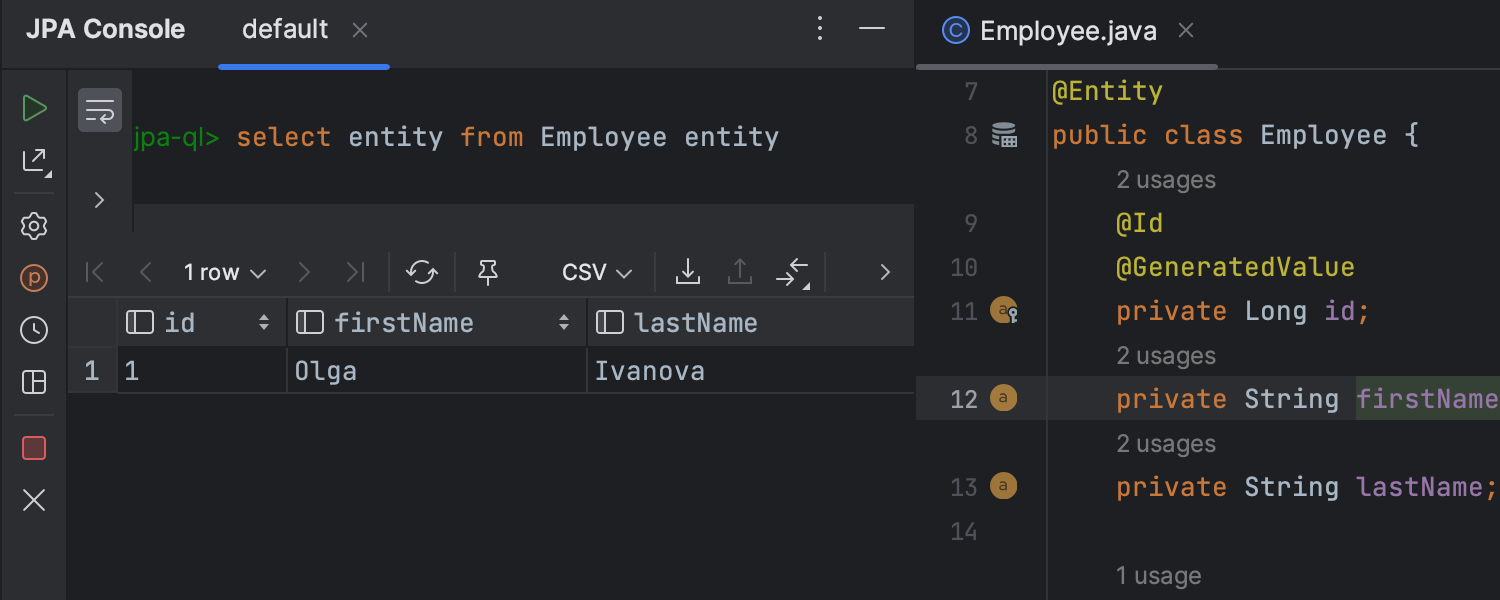The image size is (1500, 600).
Task: Open JPA Console options (three dots) menu
Action: tap(820, 29)
